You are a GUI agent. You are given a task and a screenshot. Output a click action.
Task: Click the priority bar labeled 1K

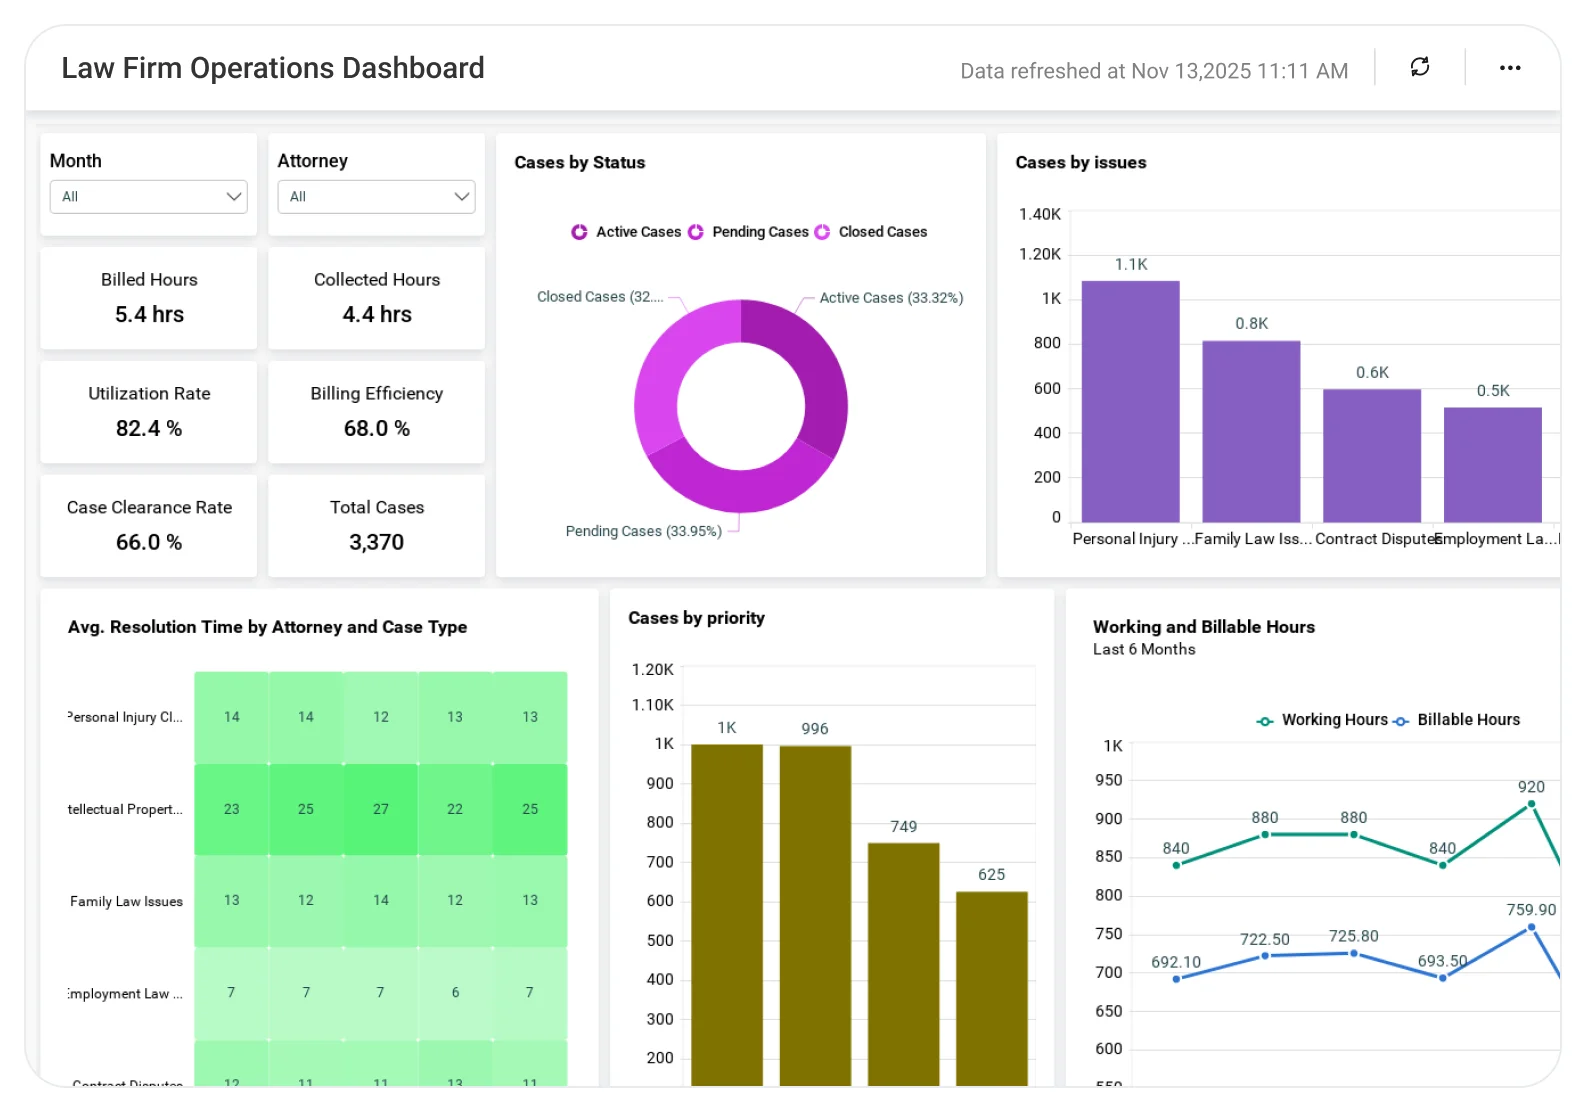coord(727,915)
